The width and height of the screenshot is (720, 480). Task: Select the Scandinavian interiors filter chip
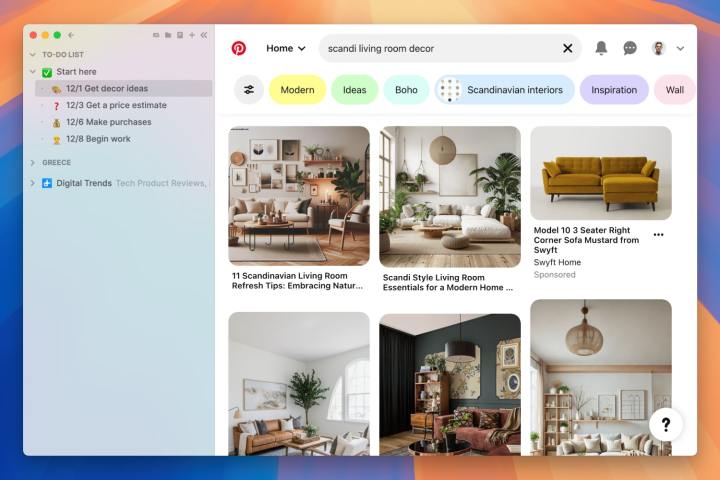505,90
